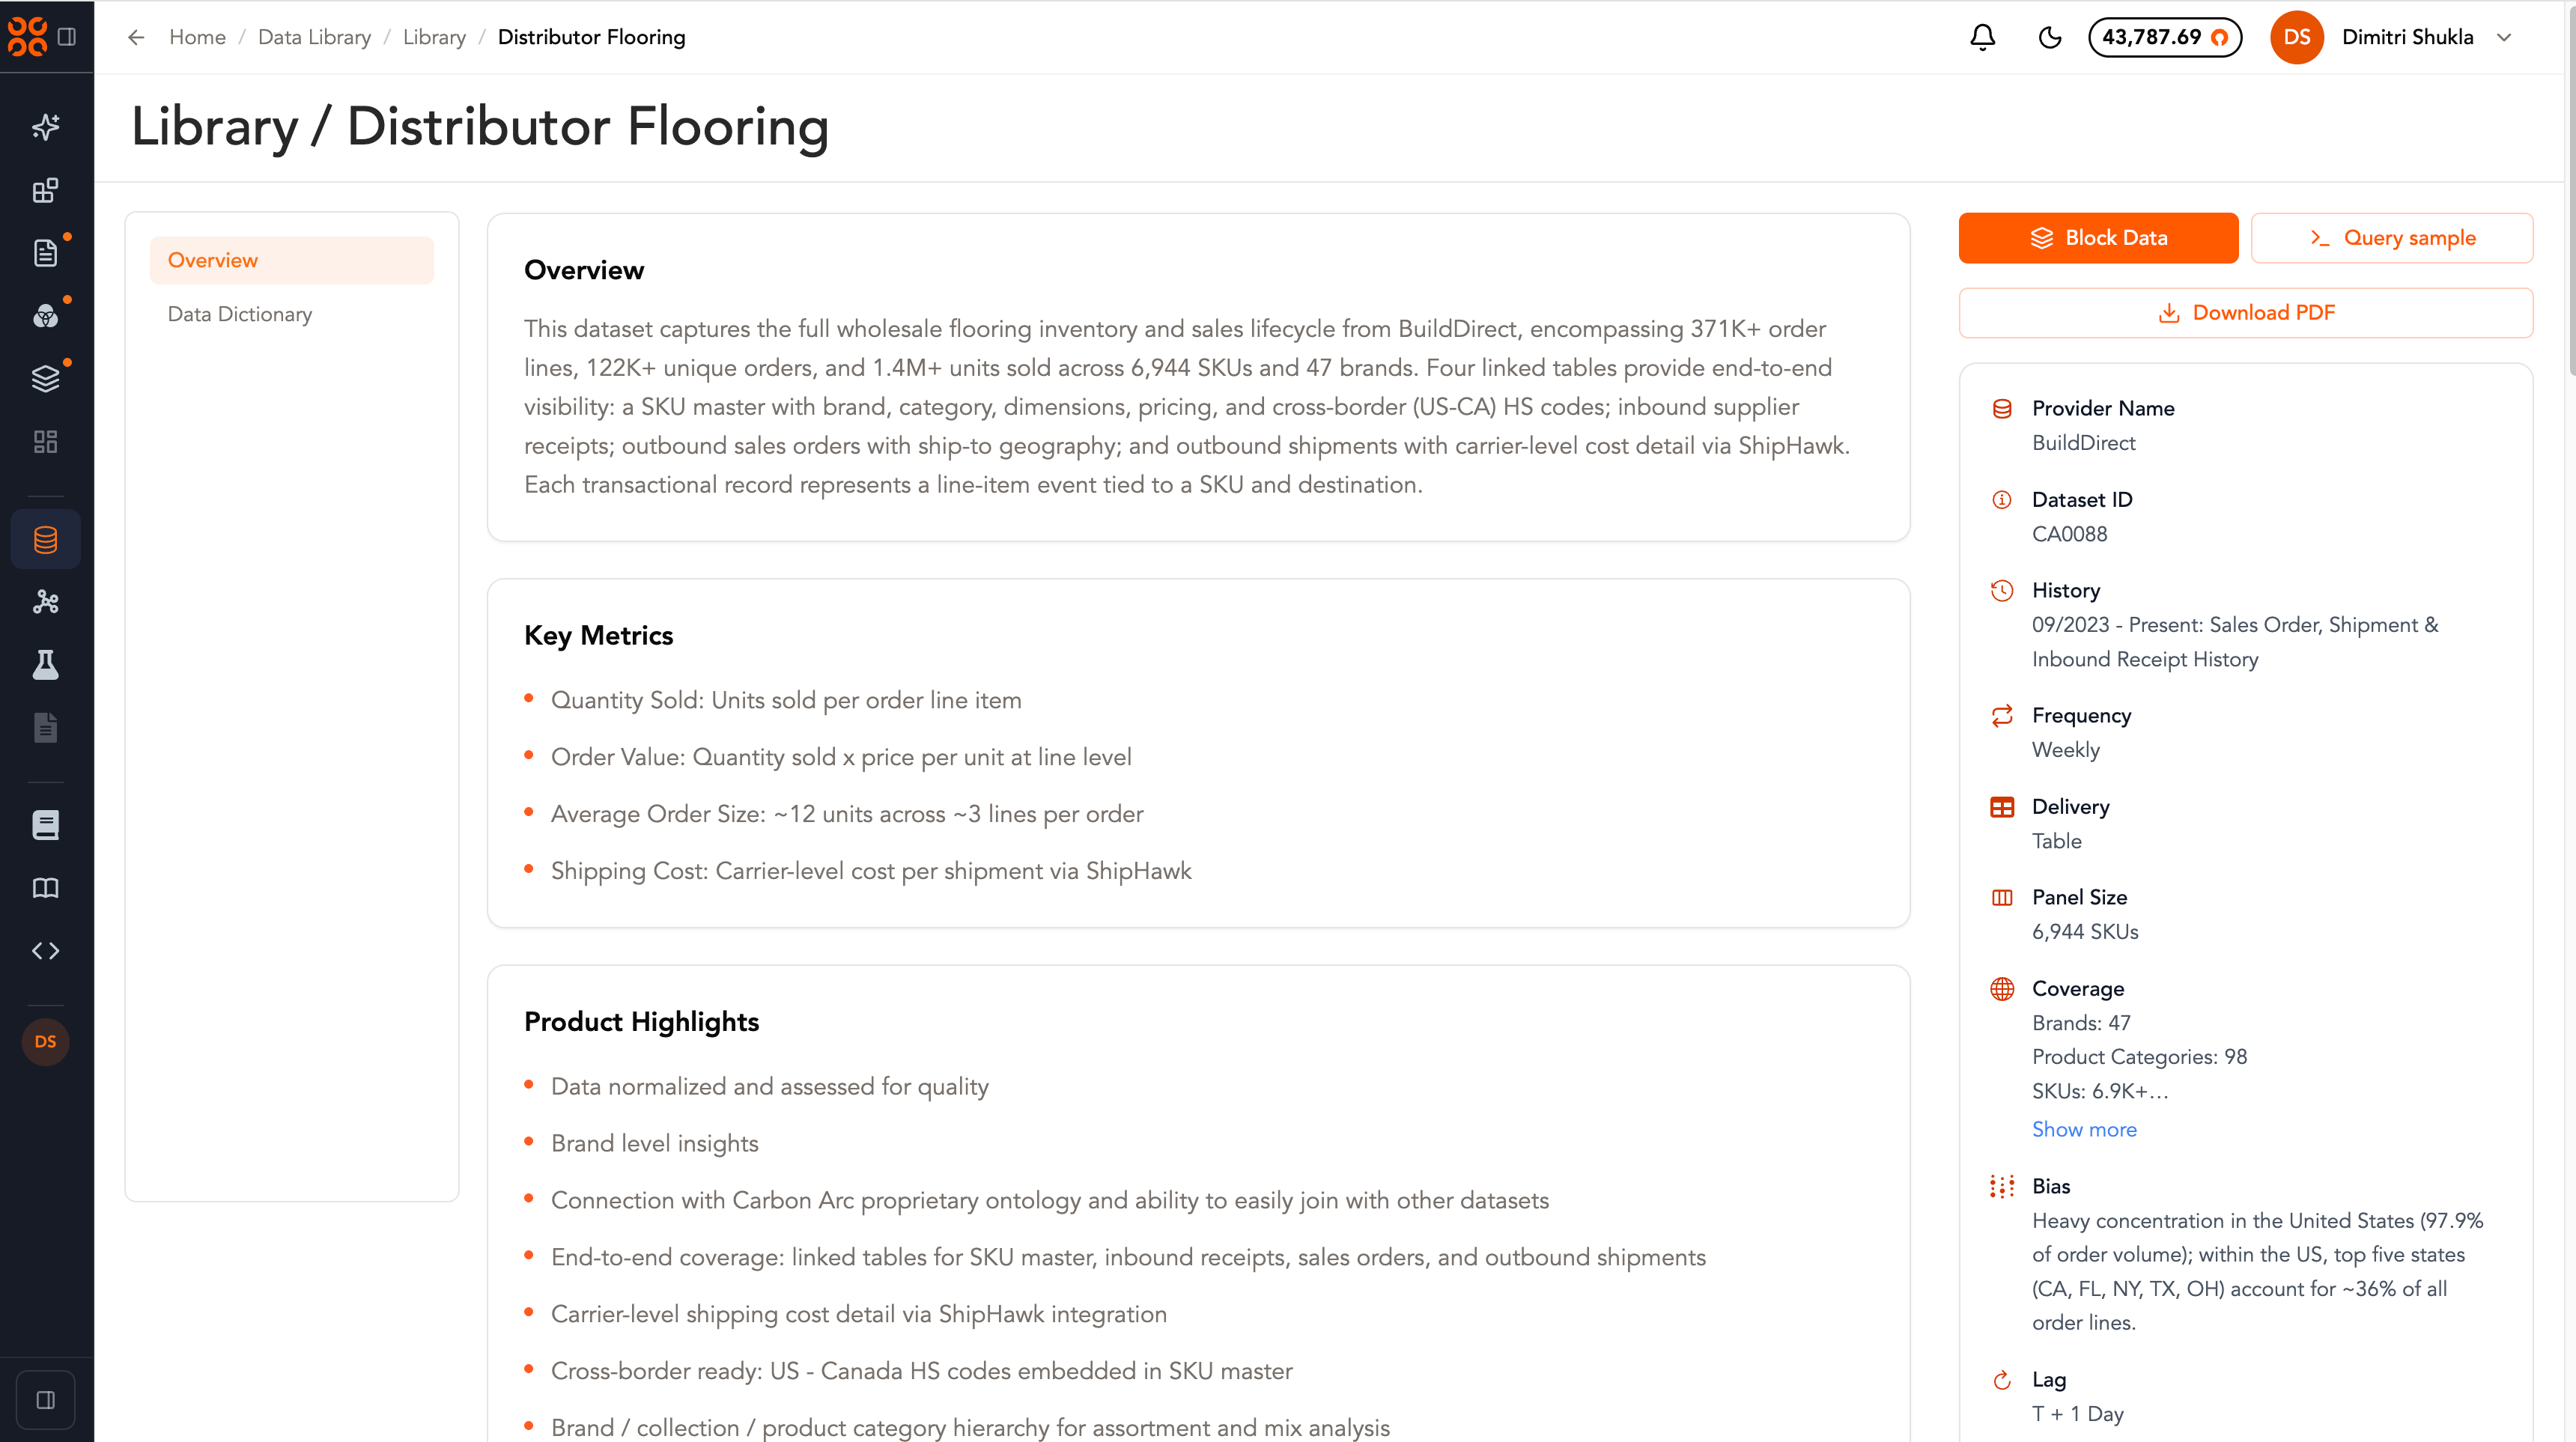Open the network graph icon in sidebar
The width and height of the screenshot is (2576, 1442).
(x=46, y=602)
